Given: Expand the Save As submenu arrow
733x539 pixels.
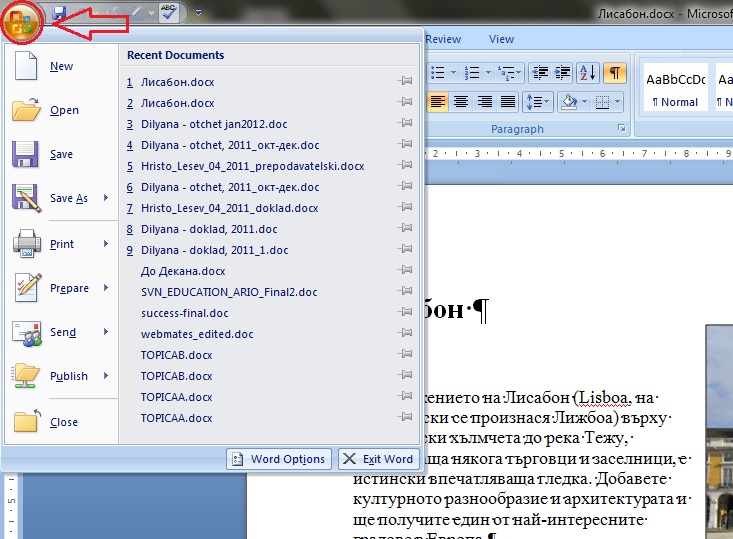Looking at the screenshot, I should click(x=106, y=198).
